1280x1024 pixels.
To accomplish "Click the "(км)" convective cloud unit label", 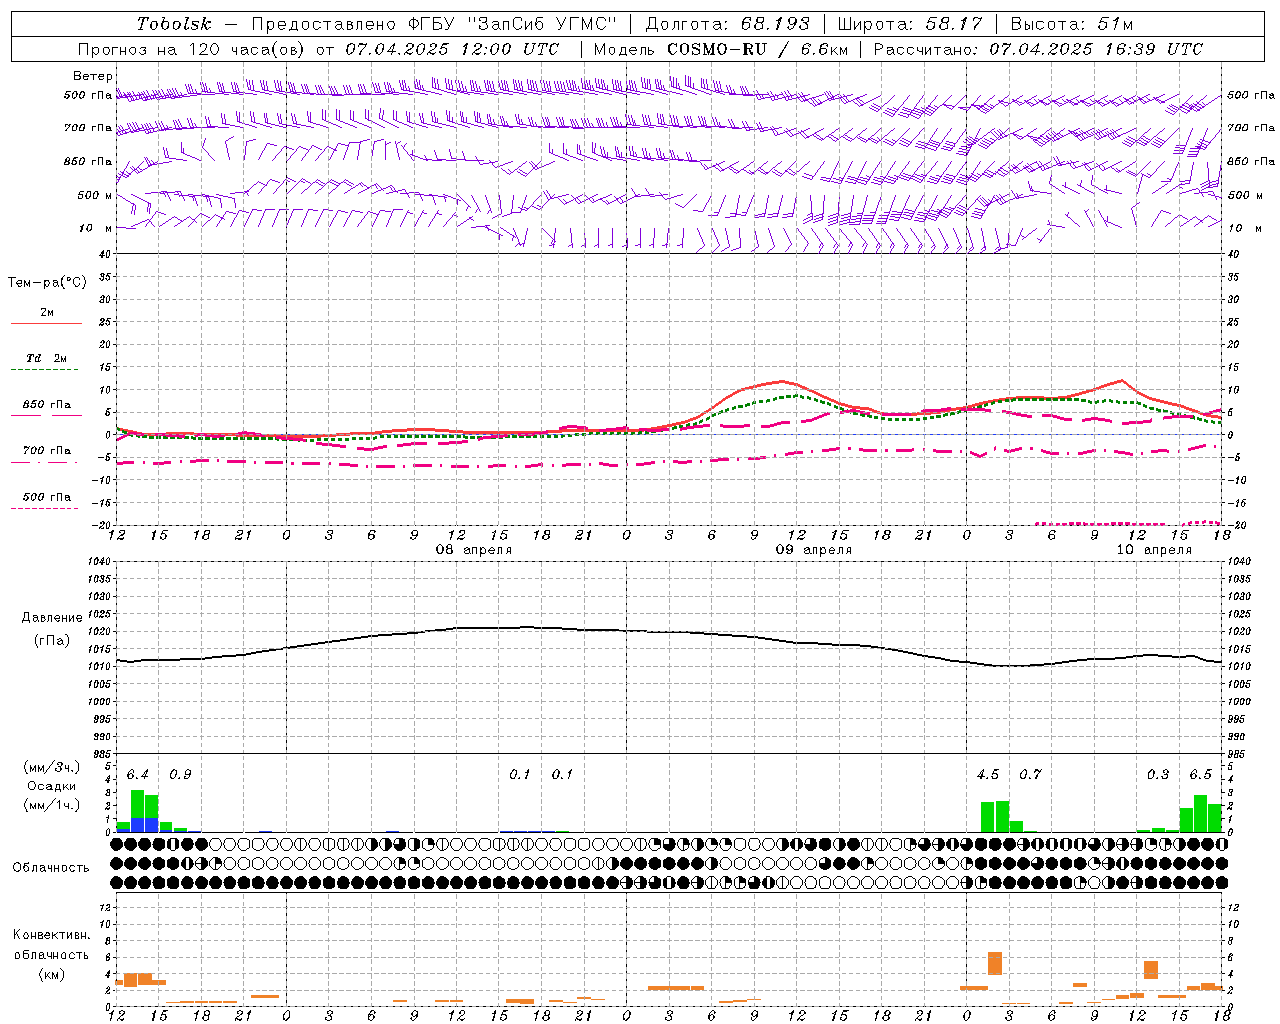I will click(x=51, y=974).
